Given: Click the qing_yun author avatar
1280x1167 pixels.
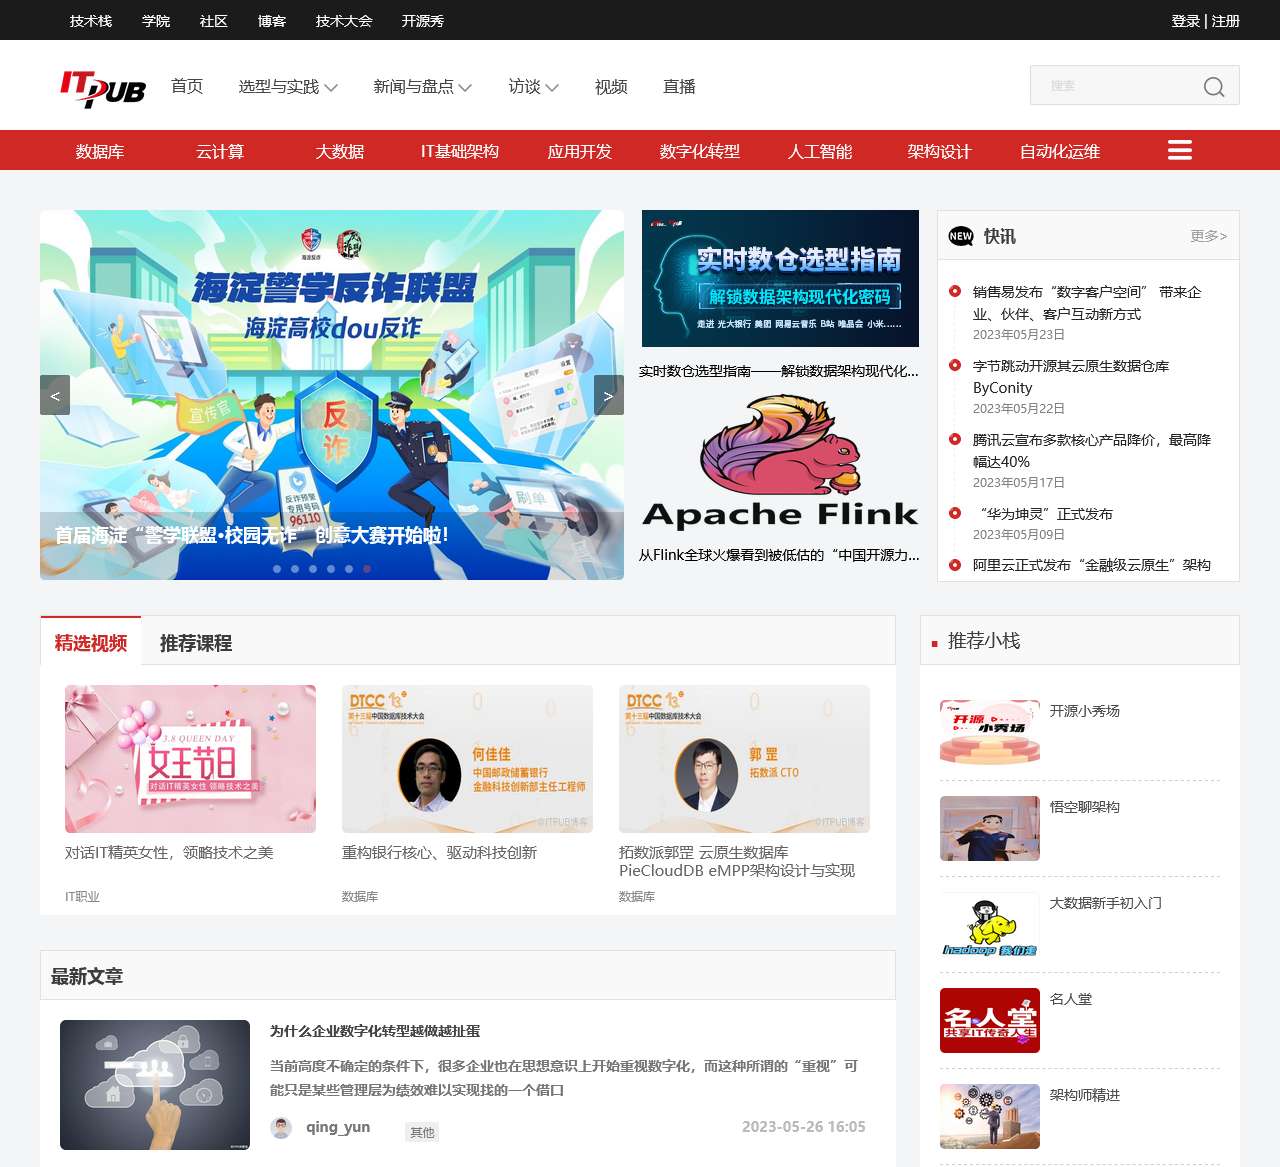Looking at the screenshot, I should 281,1128.
